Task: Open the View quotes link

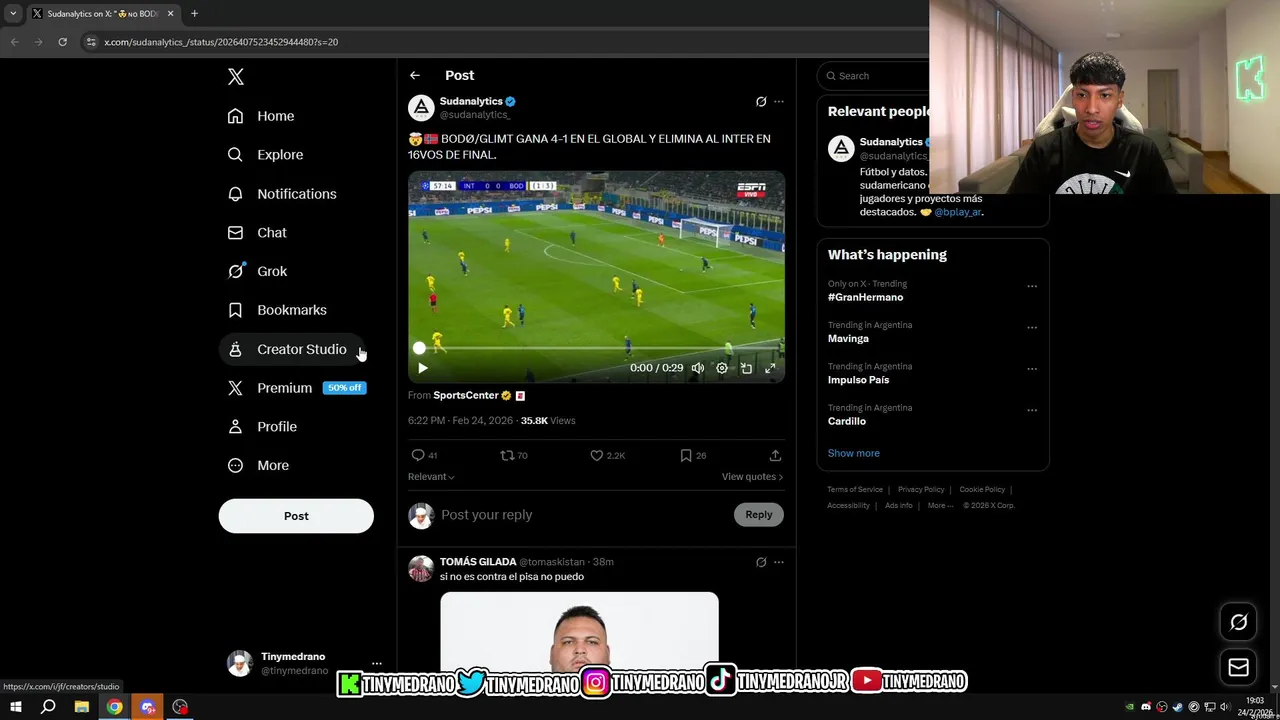Action: pyautogui.click(x=752, y=477)
